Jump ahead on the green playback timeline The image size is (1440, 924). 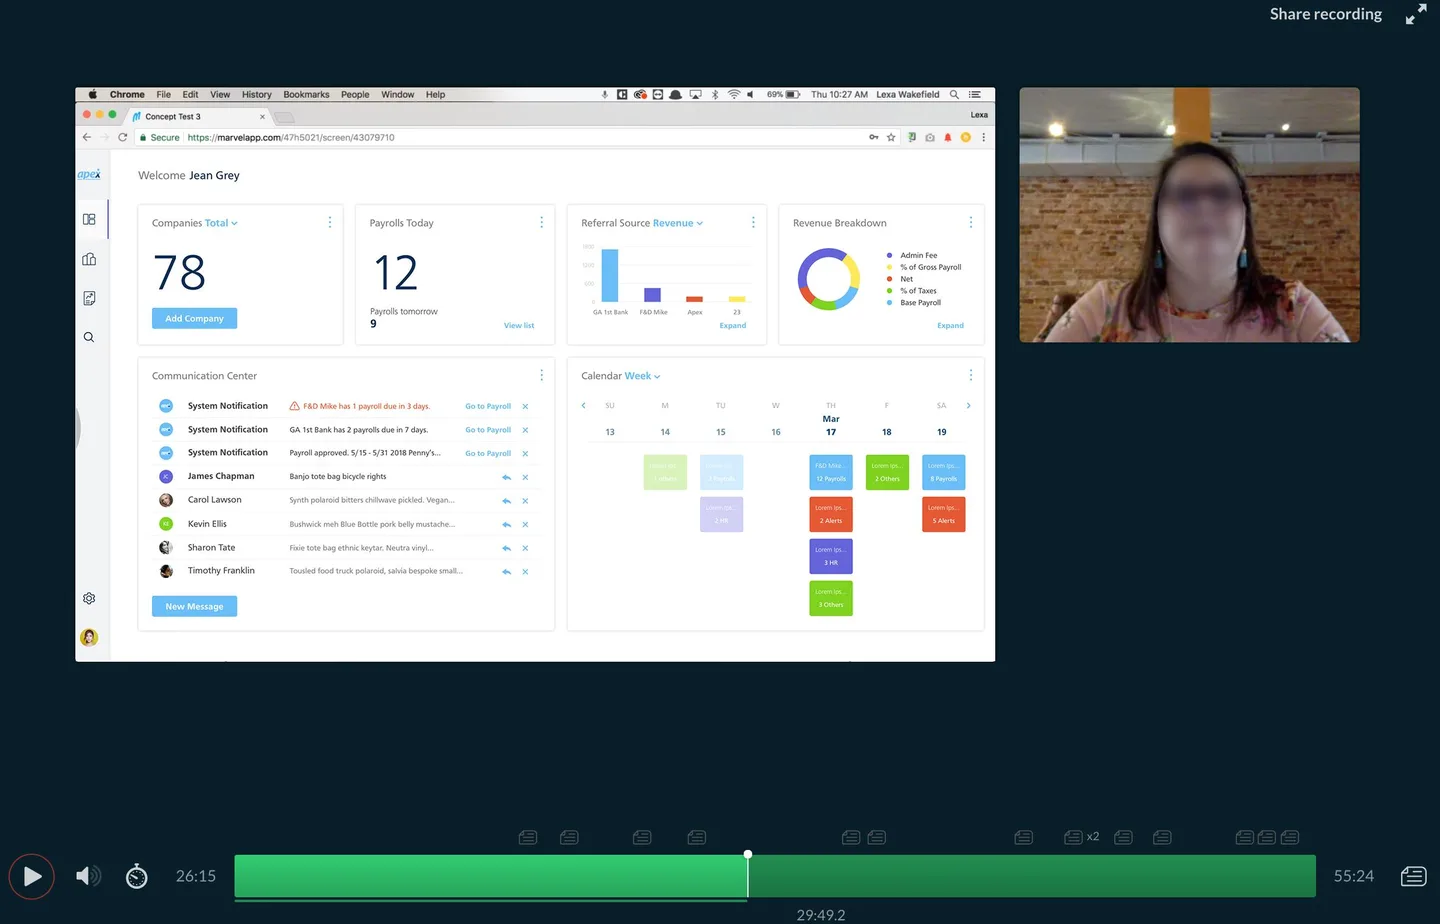[x=1000, y=875]
